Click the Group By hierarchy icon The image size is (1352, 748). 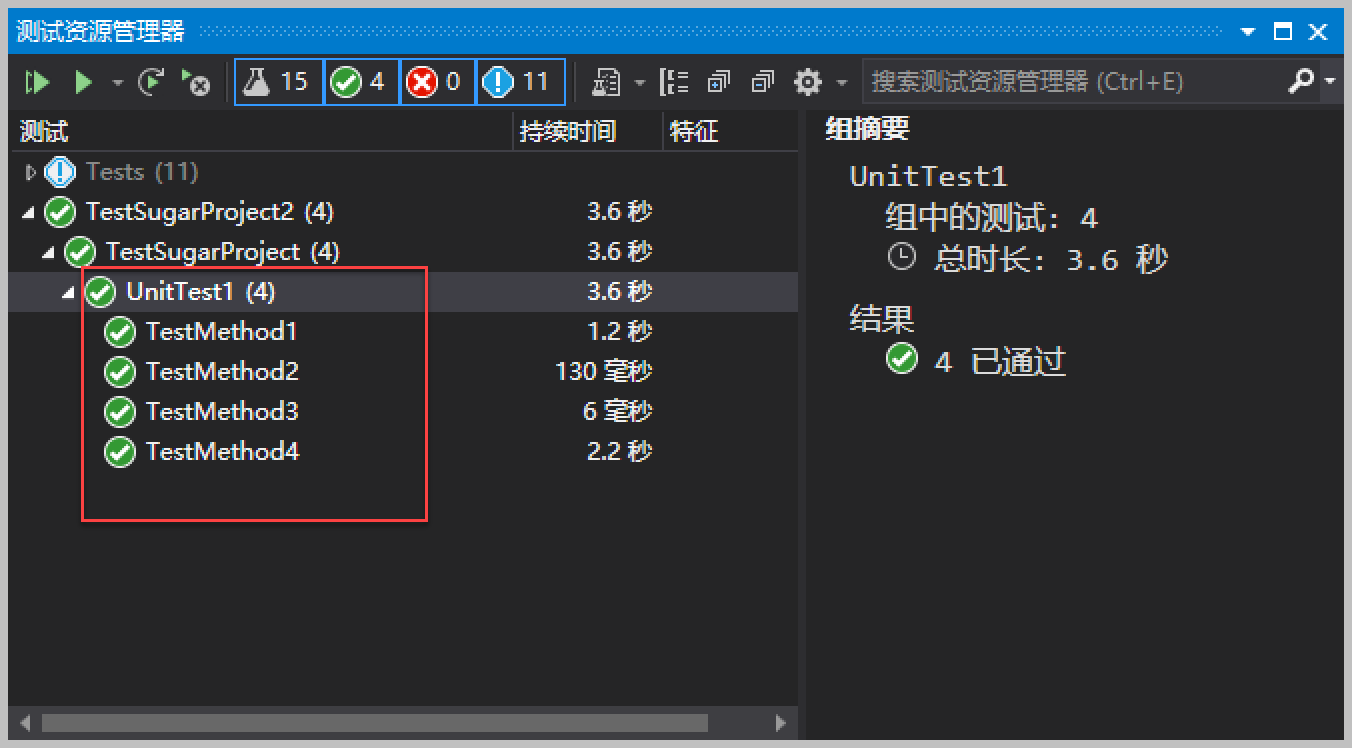pyautogui.click(x=675, y=82)
